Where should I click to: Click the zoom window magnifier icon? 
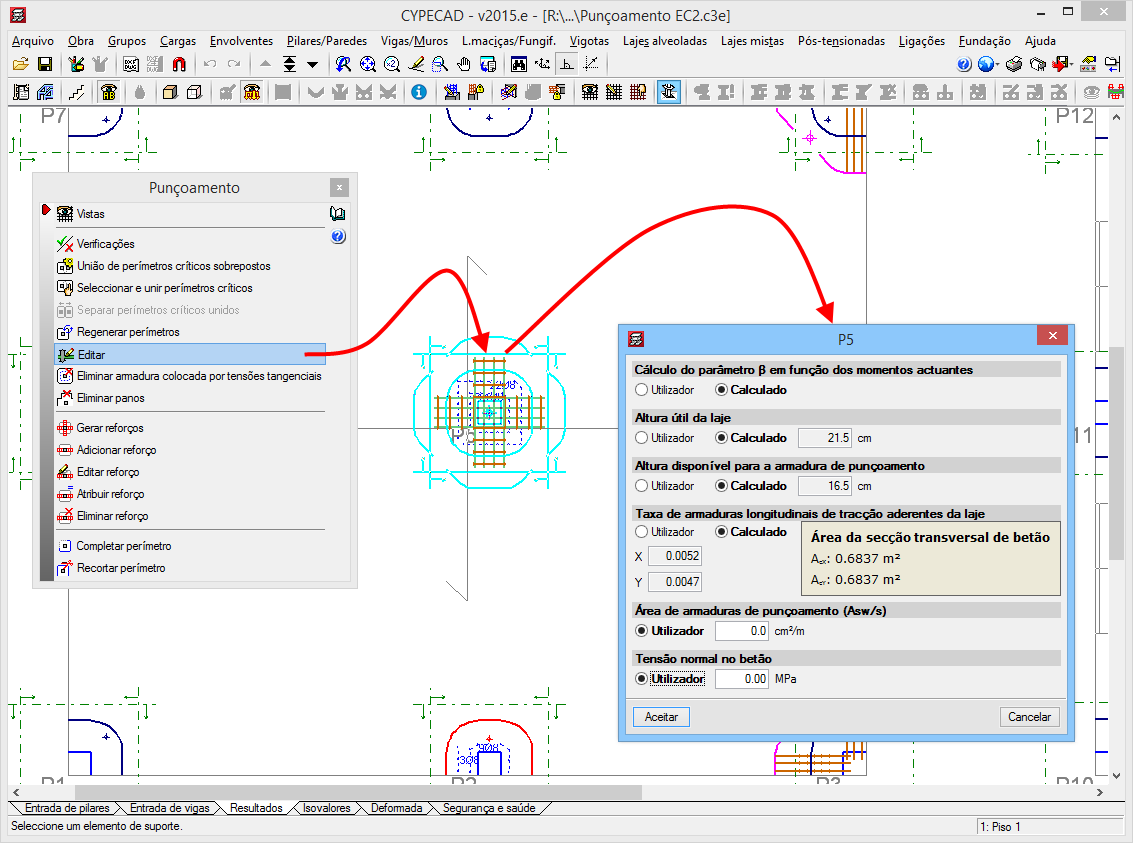[439, 64]
